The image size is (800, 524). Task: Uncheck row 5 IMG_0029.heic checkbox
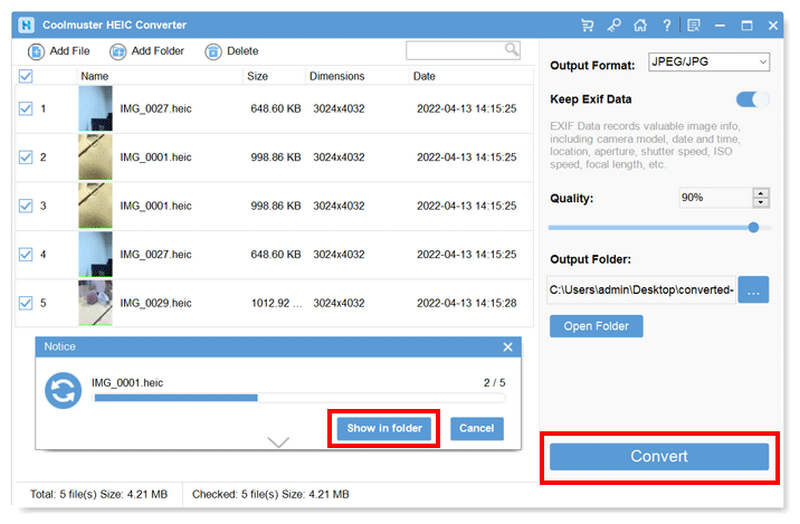26,303
